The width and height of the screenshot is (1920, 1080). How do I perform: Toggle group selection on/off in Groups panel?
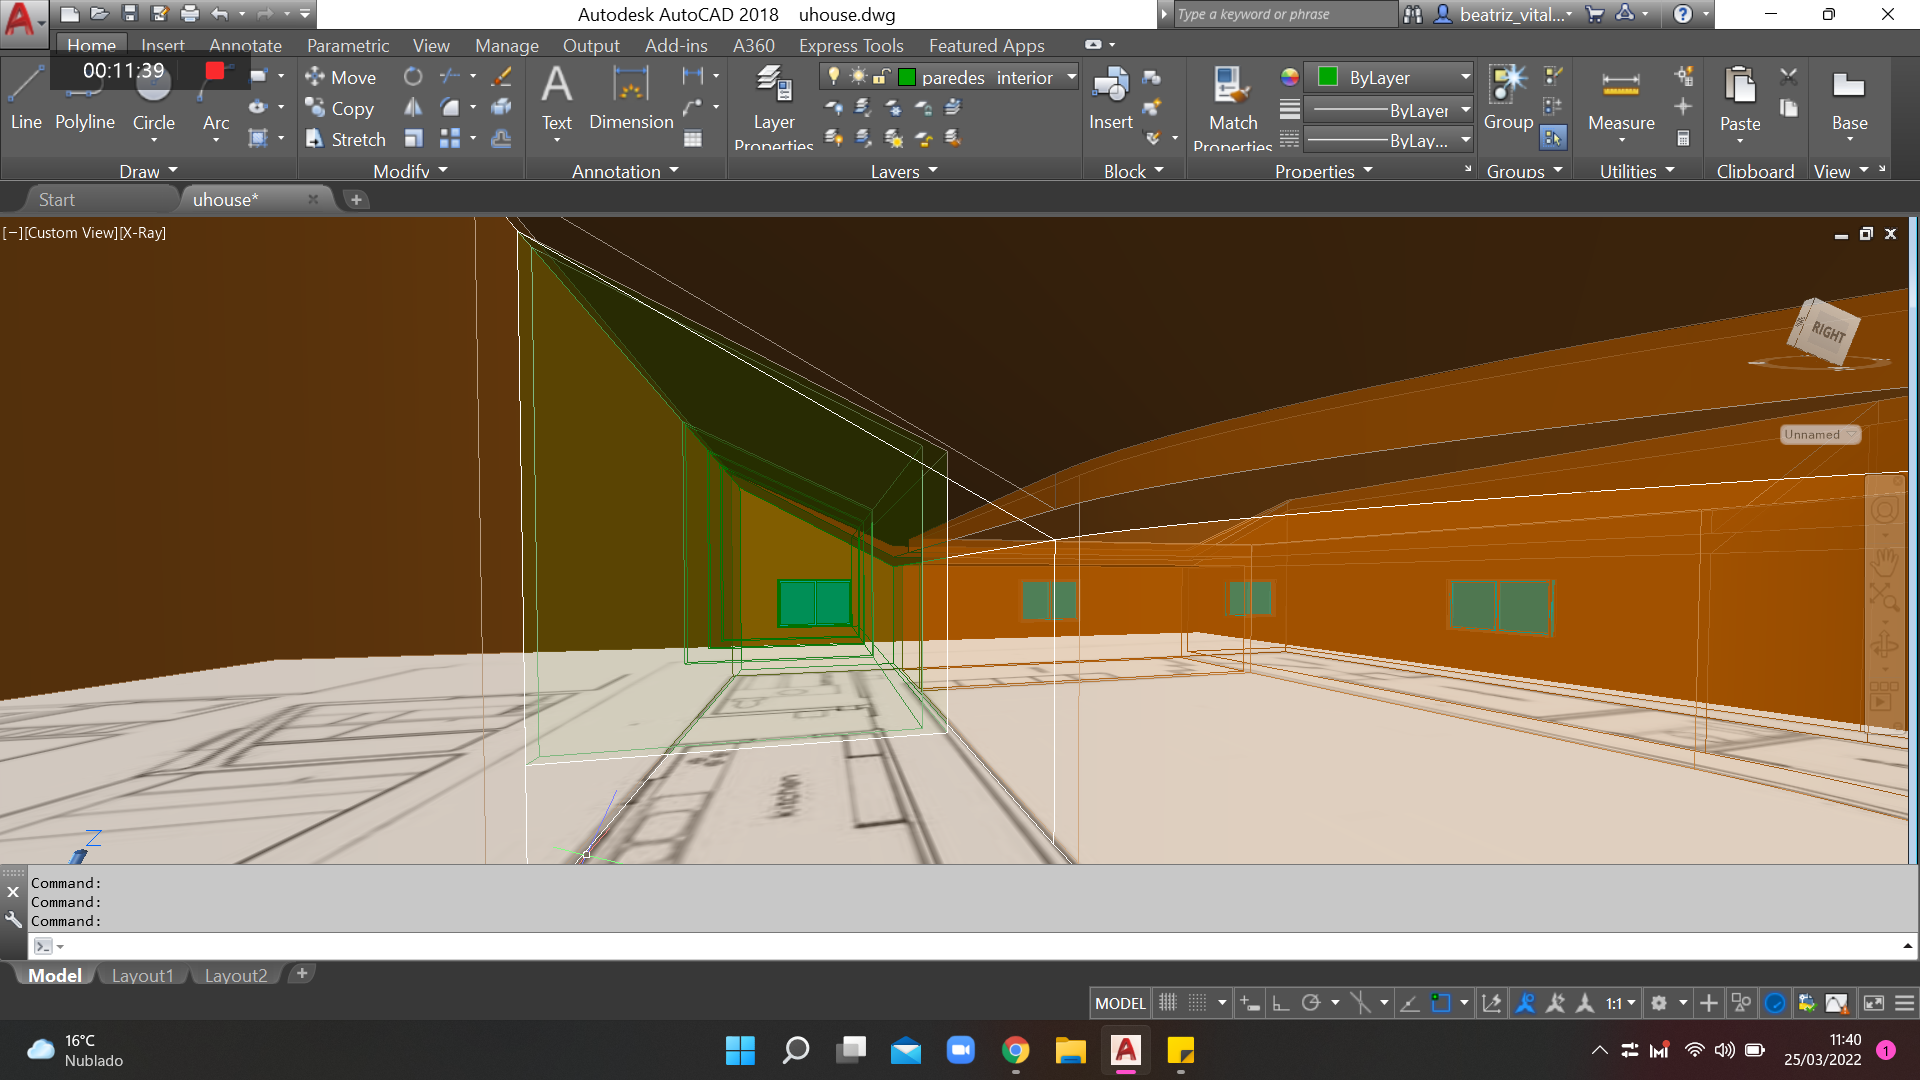(x=1553, y=138)
